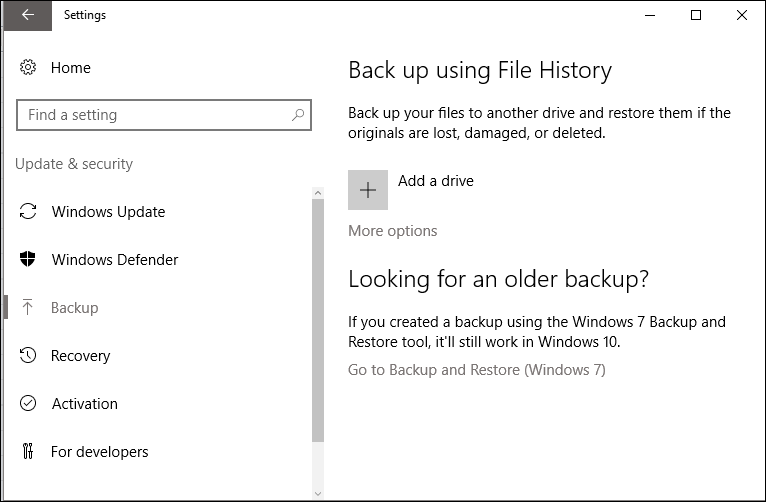Open the Activation settings page
The height and width of the screenshot is (502, 766).
pyautogui.click(x=85, y=404)
